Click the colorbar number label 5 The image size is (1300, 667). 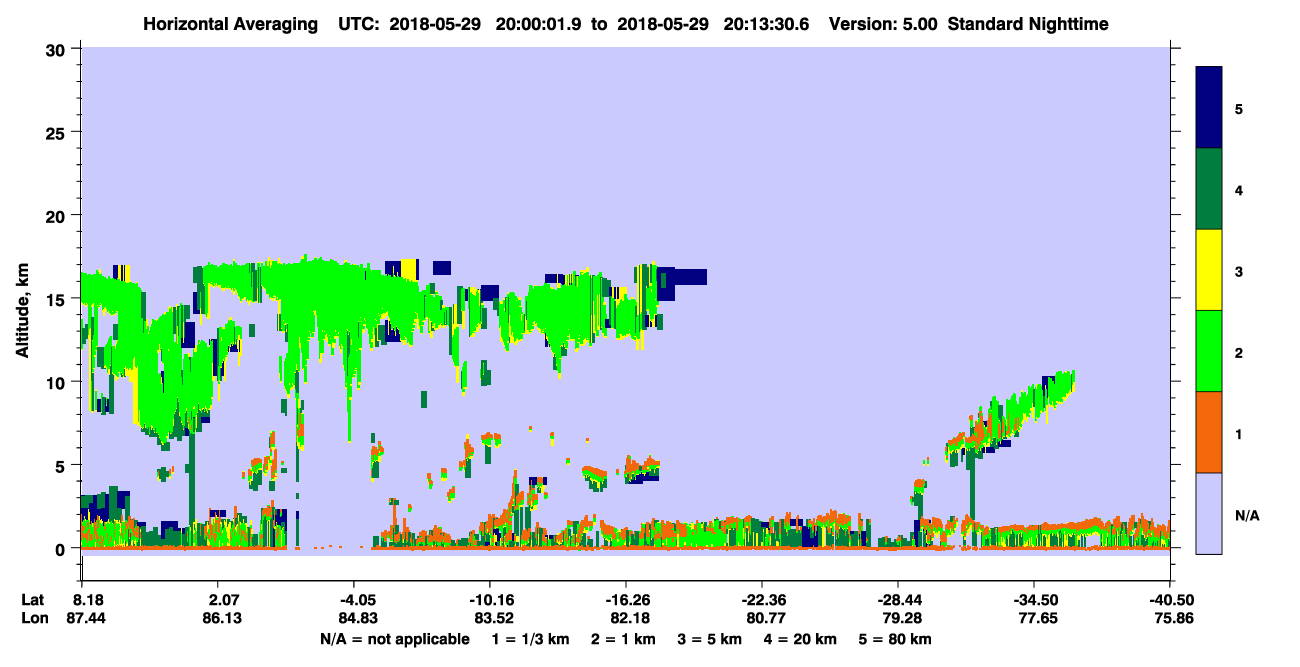[1239, 108]
